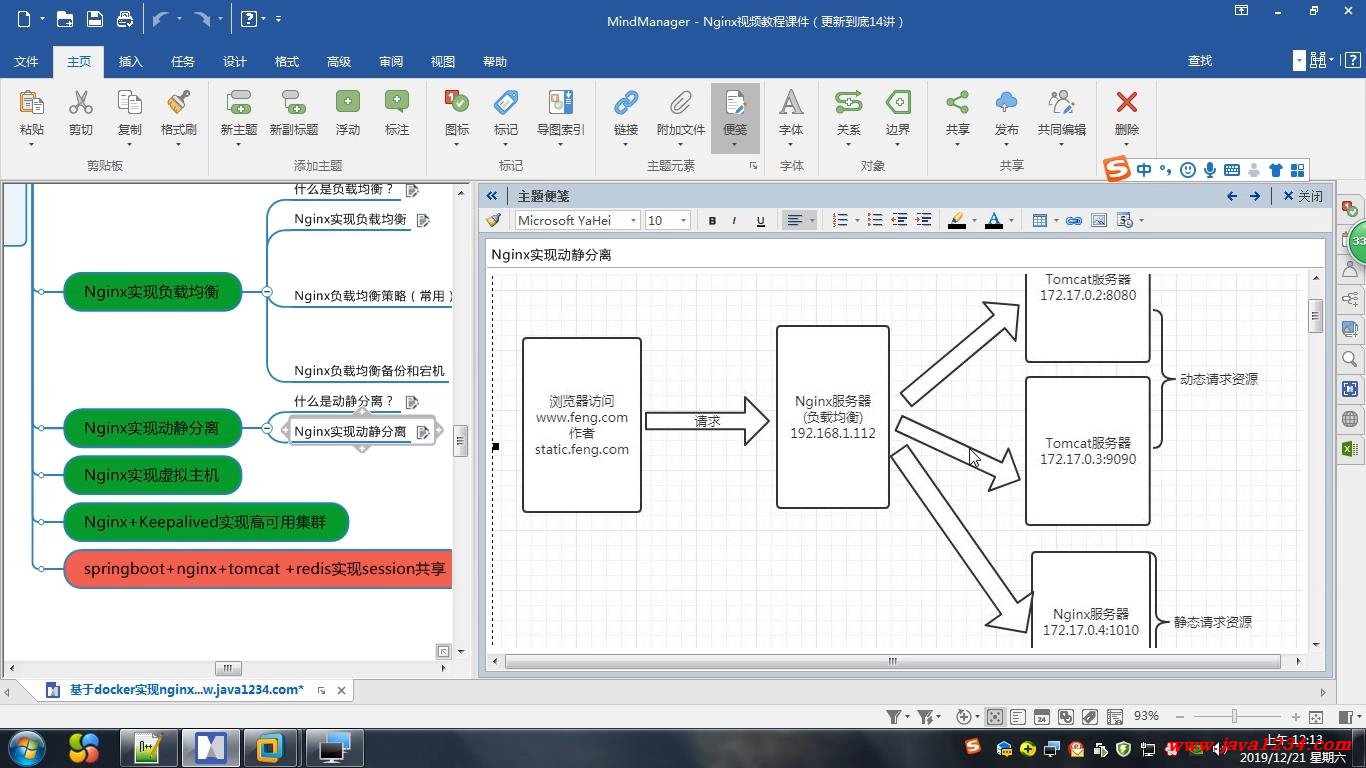Select the Nginx实现虚拟主机 topic
Image resolution: width=1366 pixels, height=768 pixels.
(152, 475)
